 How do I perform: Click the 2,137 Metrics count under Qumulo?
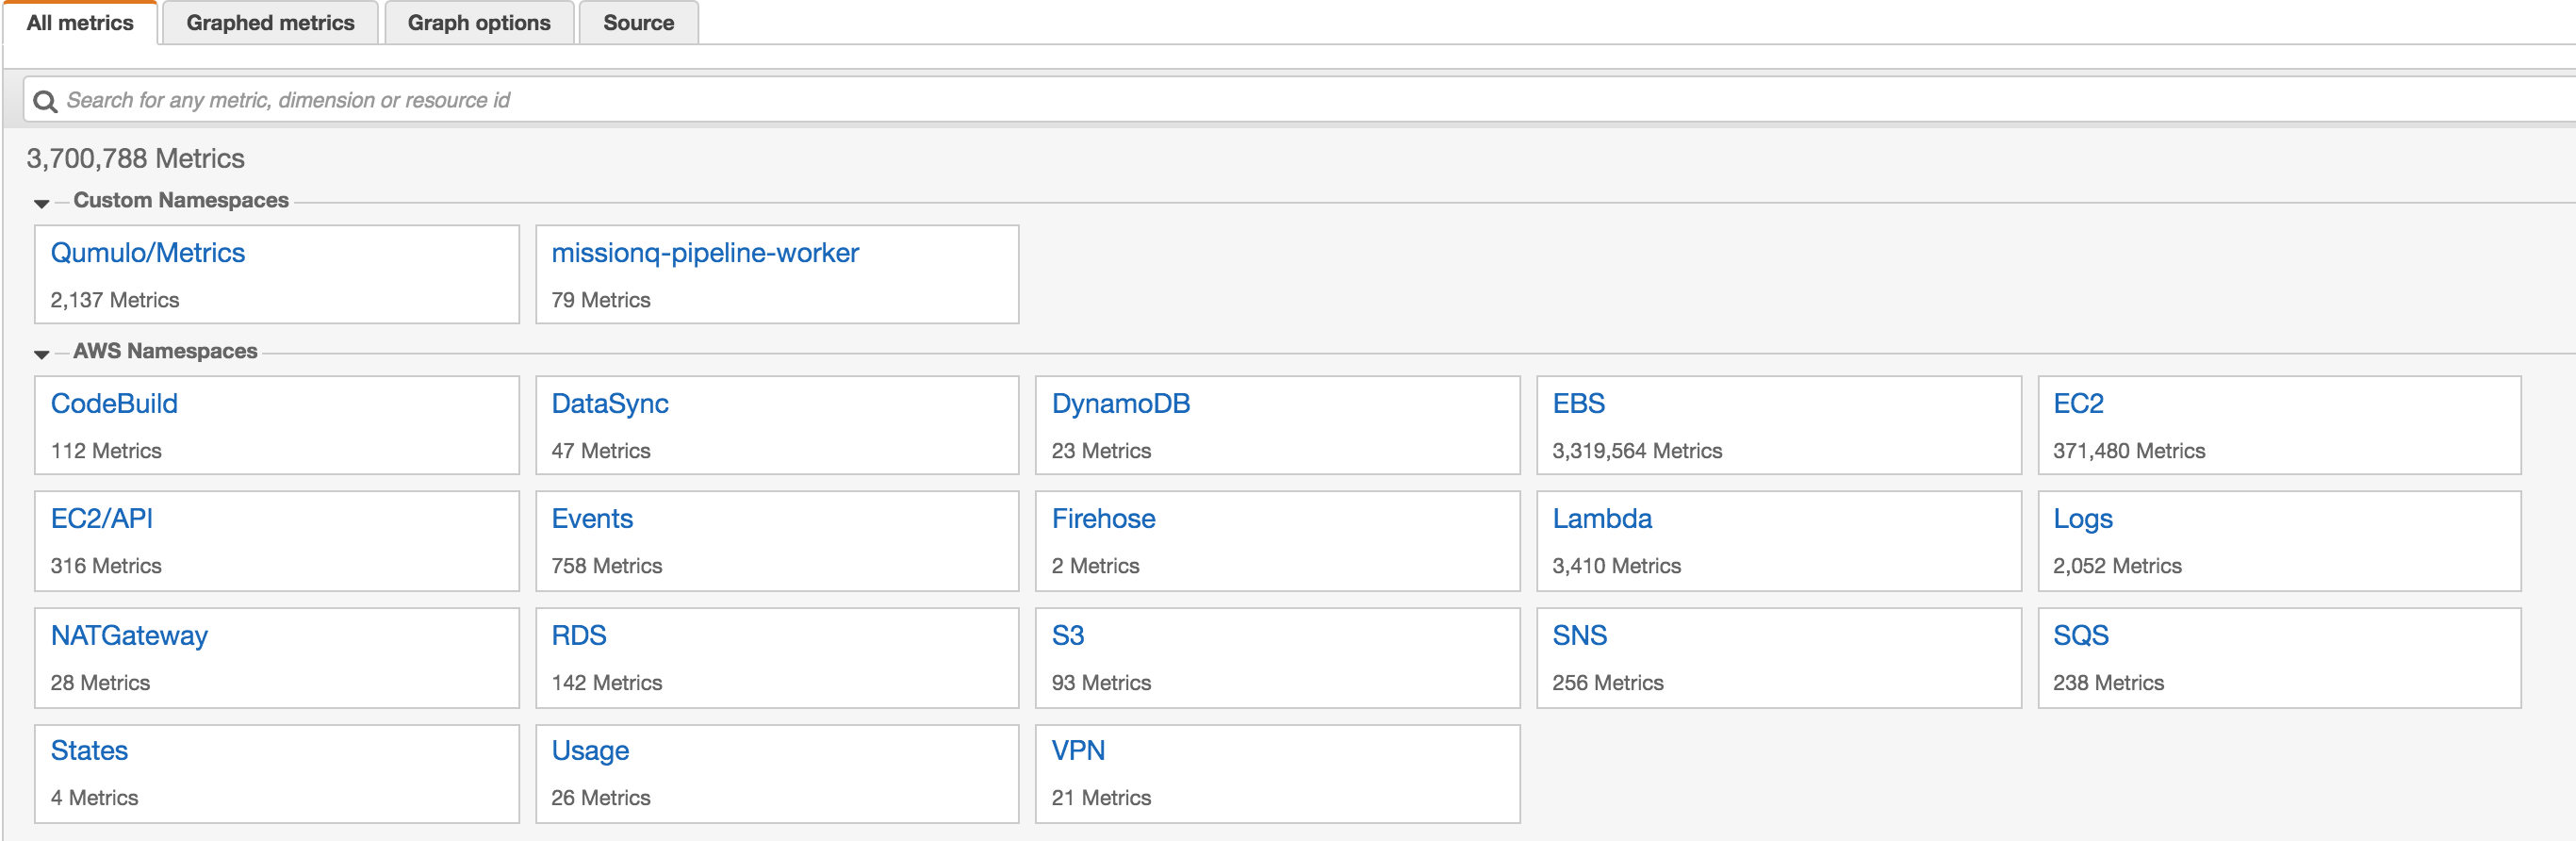tap(115, 300)
